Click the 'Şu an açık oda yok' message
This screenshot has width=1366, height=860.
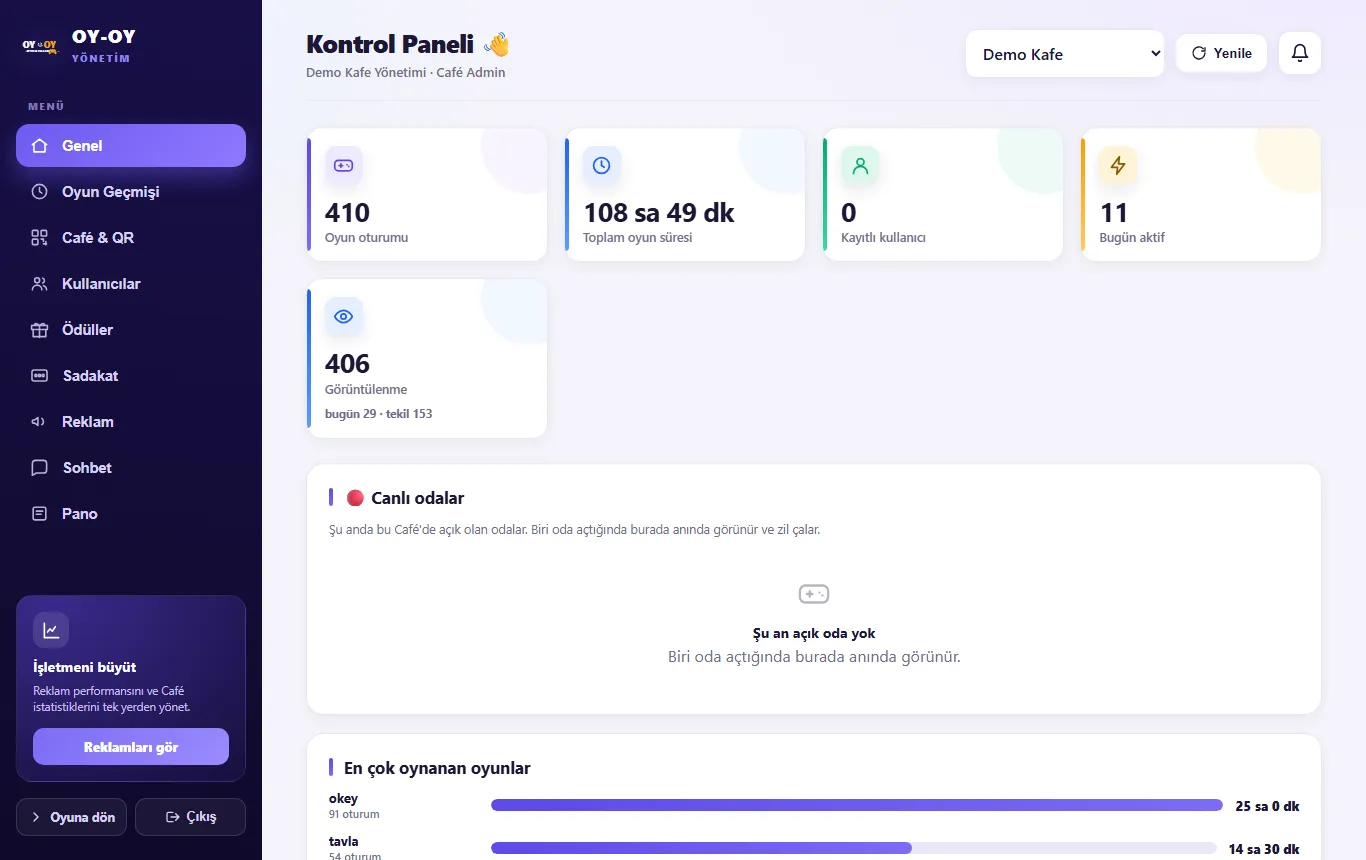pos(814,633)
